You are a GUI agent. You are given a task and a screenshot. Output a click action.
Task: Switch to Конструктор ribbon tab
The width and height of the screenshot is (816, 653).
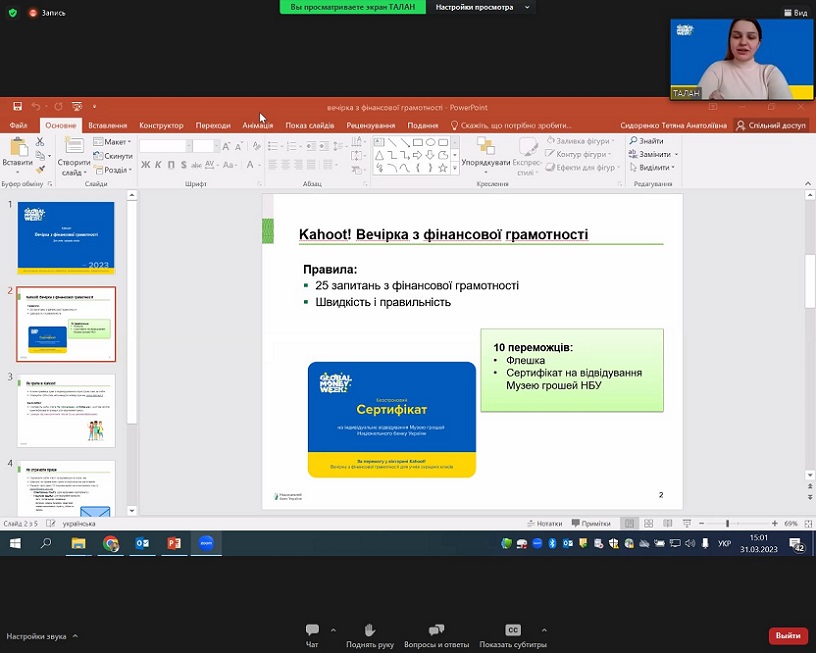pos(161,125)
